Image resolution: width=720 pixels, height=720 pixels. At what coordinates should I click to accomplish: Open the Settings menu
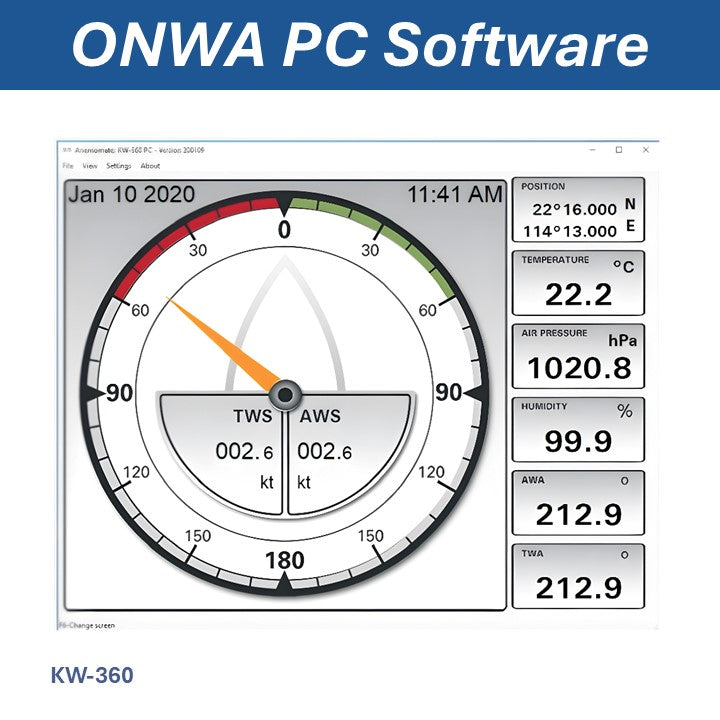(x=119, y=166)
